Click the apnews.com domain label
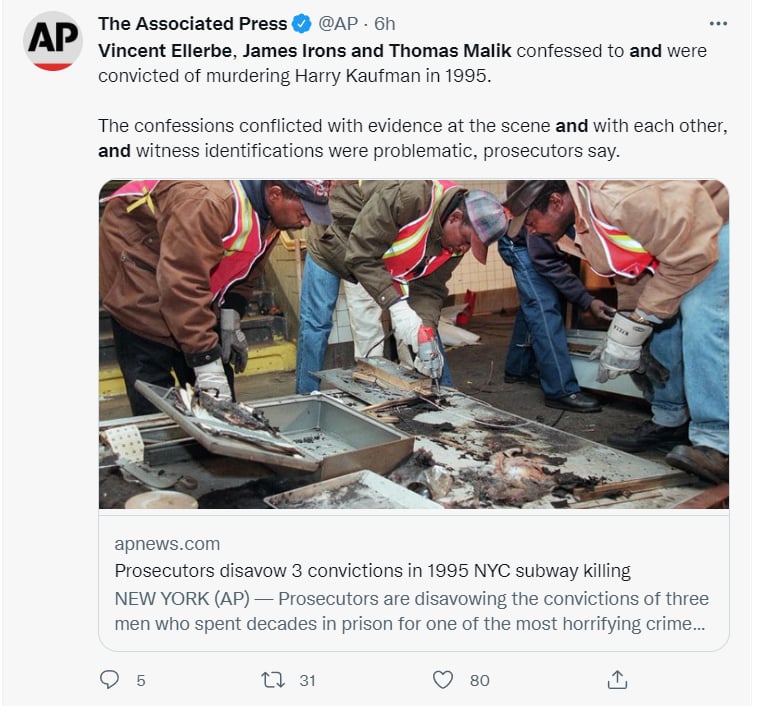The width and height of the screenshot is (762, 706). coord(167,544)
